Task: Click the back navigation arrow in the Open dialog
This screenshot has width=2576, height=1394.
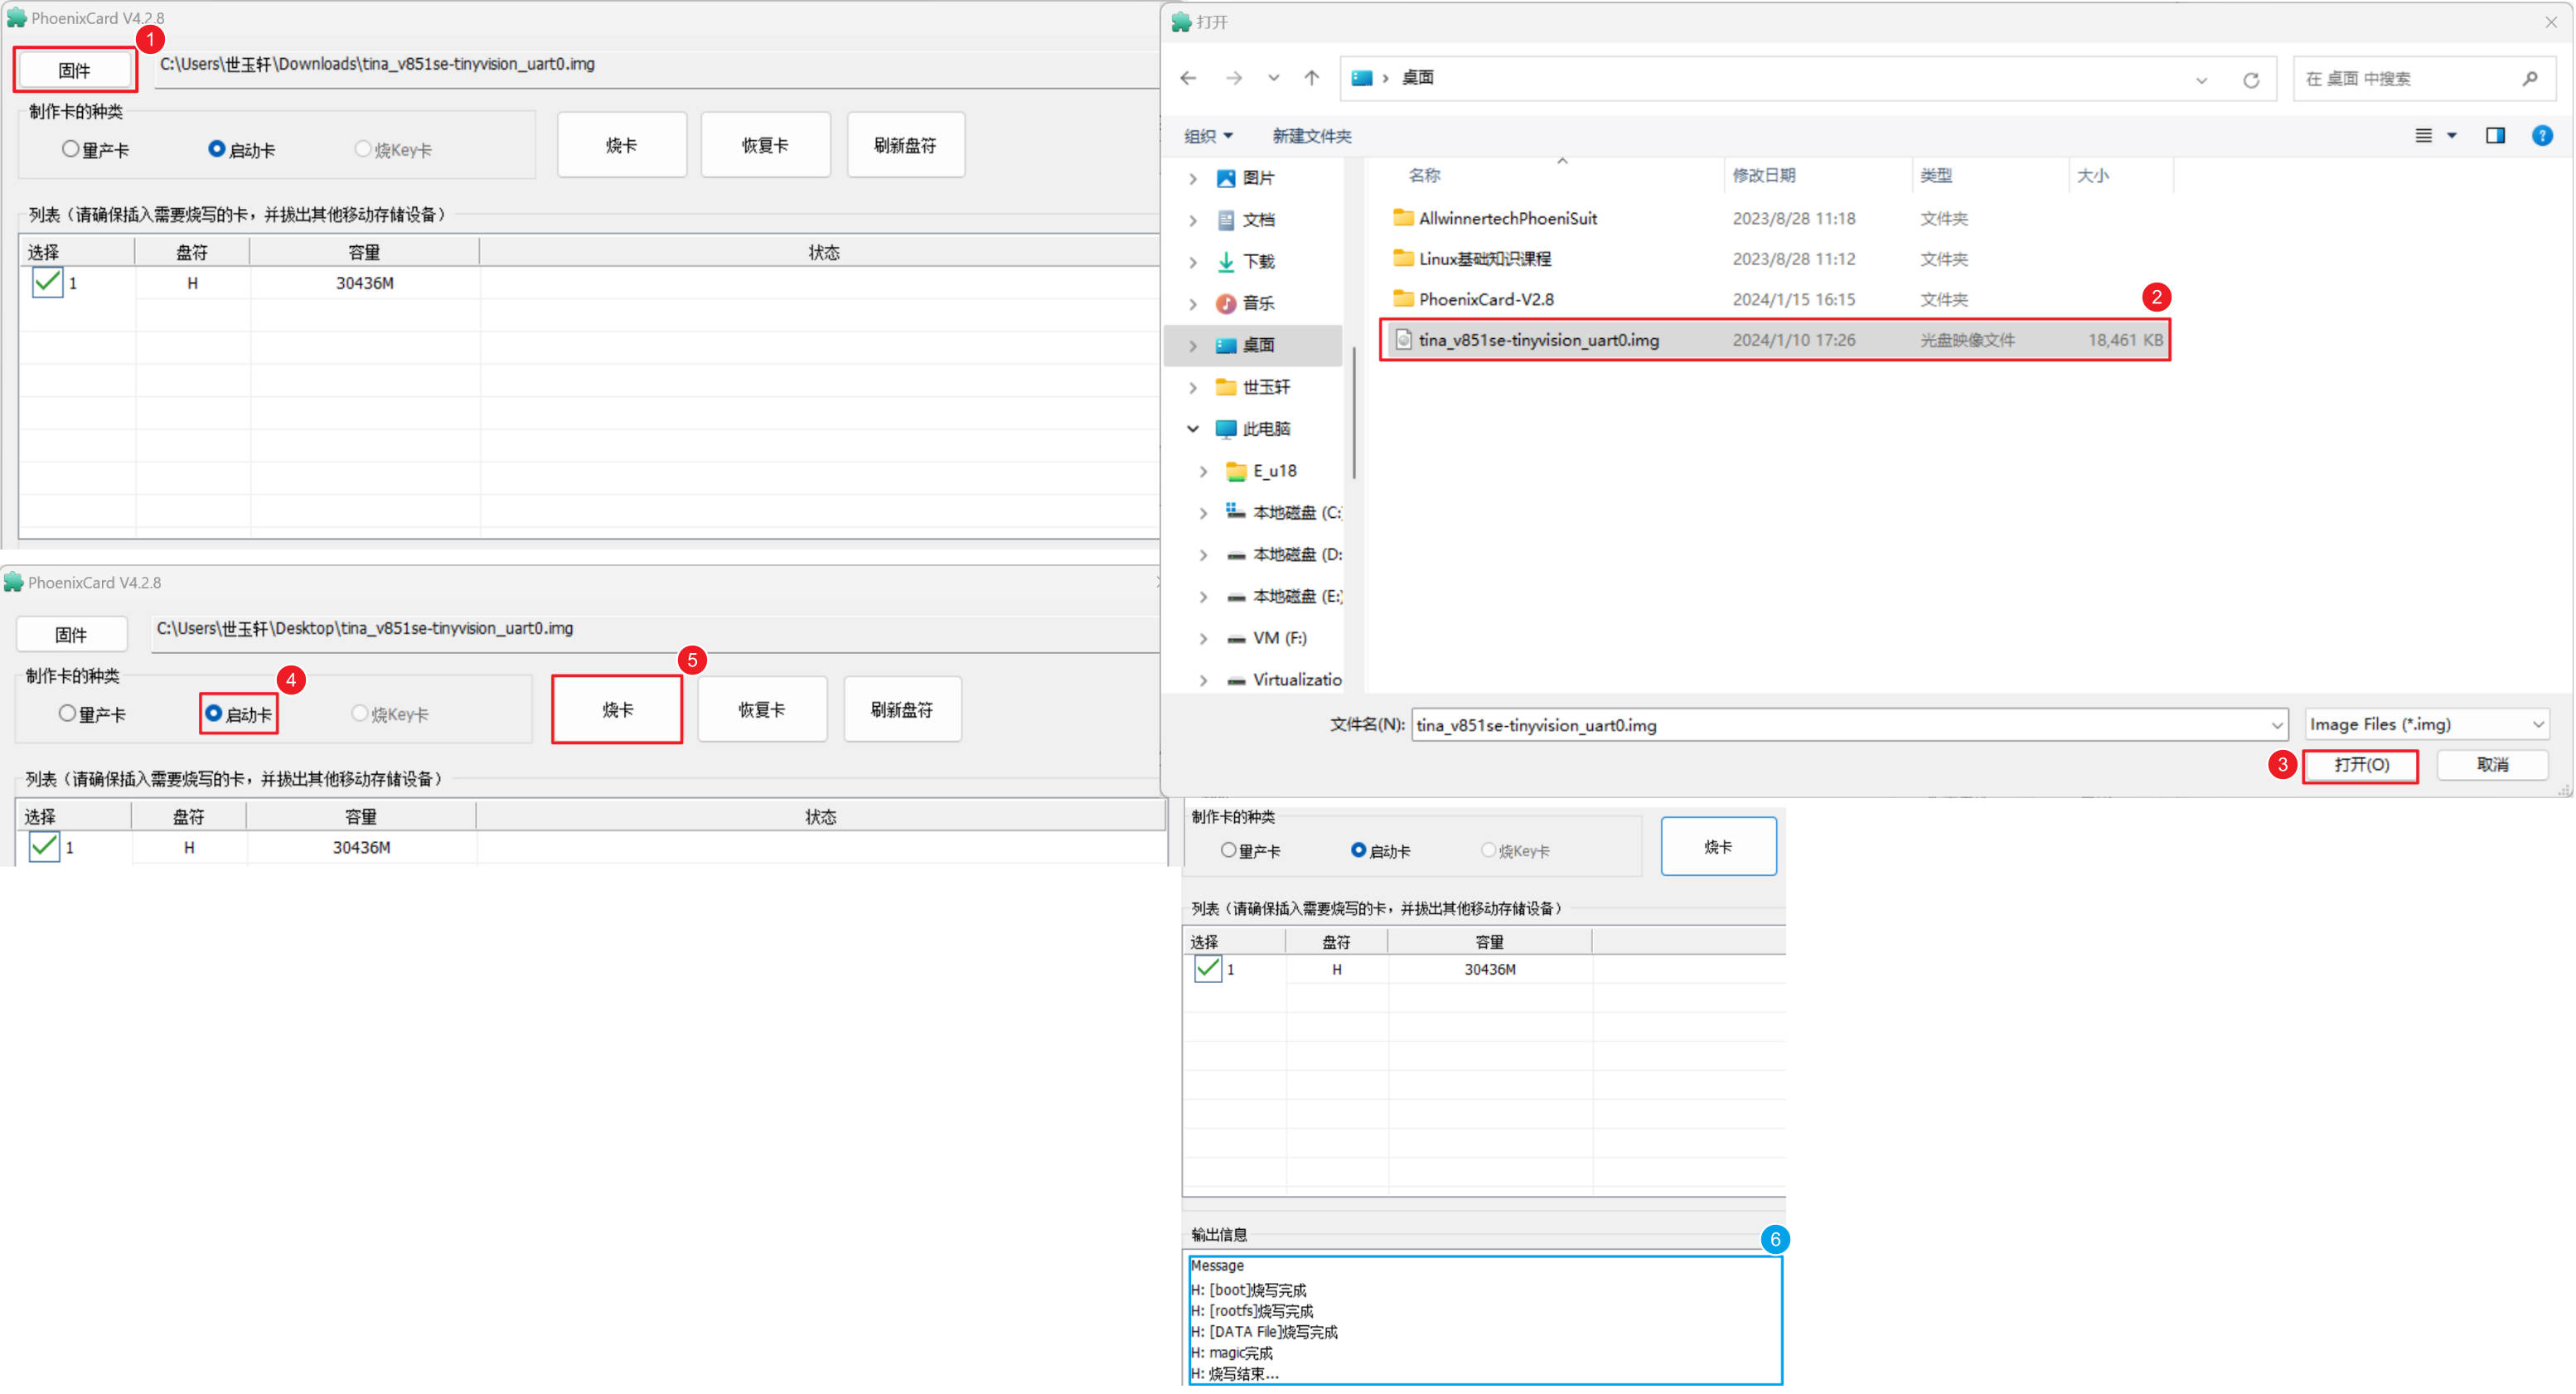Action: [x=1189, y=78]
